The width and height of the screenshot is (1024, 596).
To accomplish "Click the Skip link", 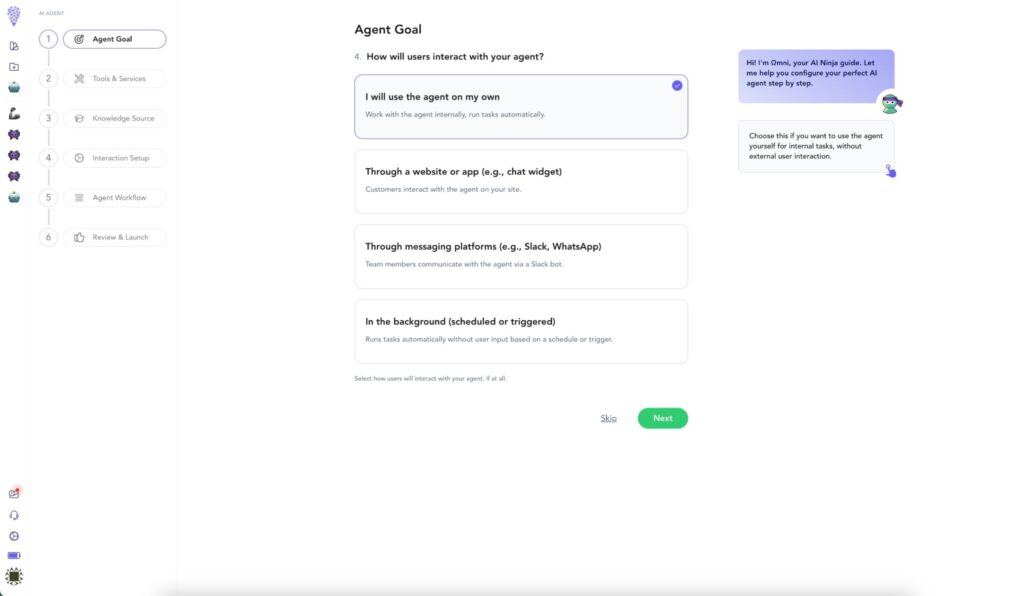I will [609, 417].
